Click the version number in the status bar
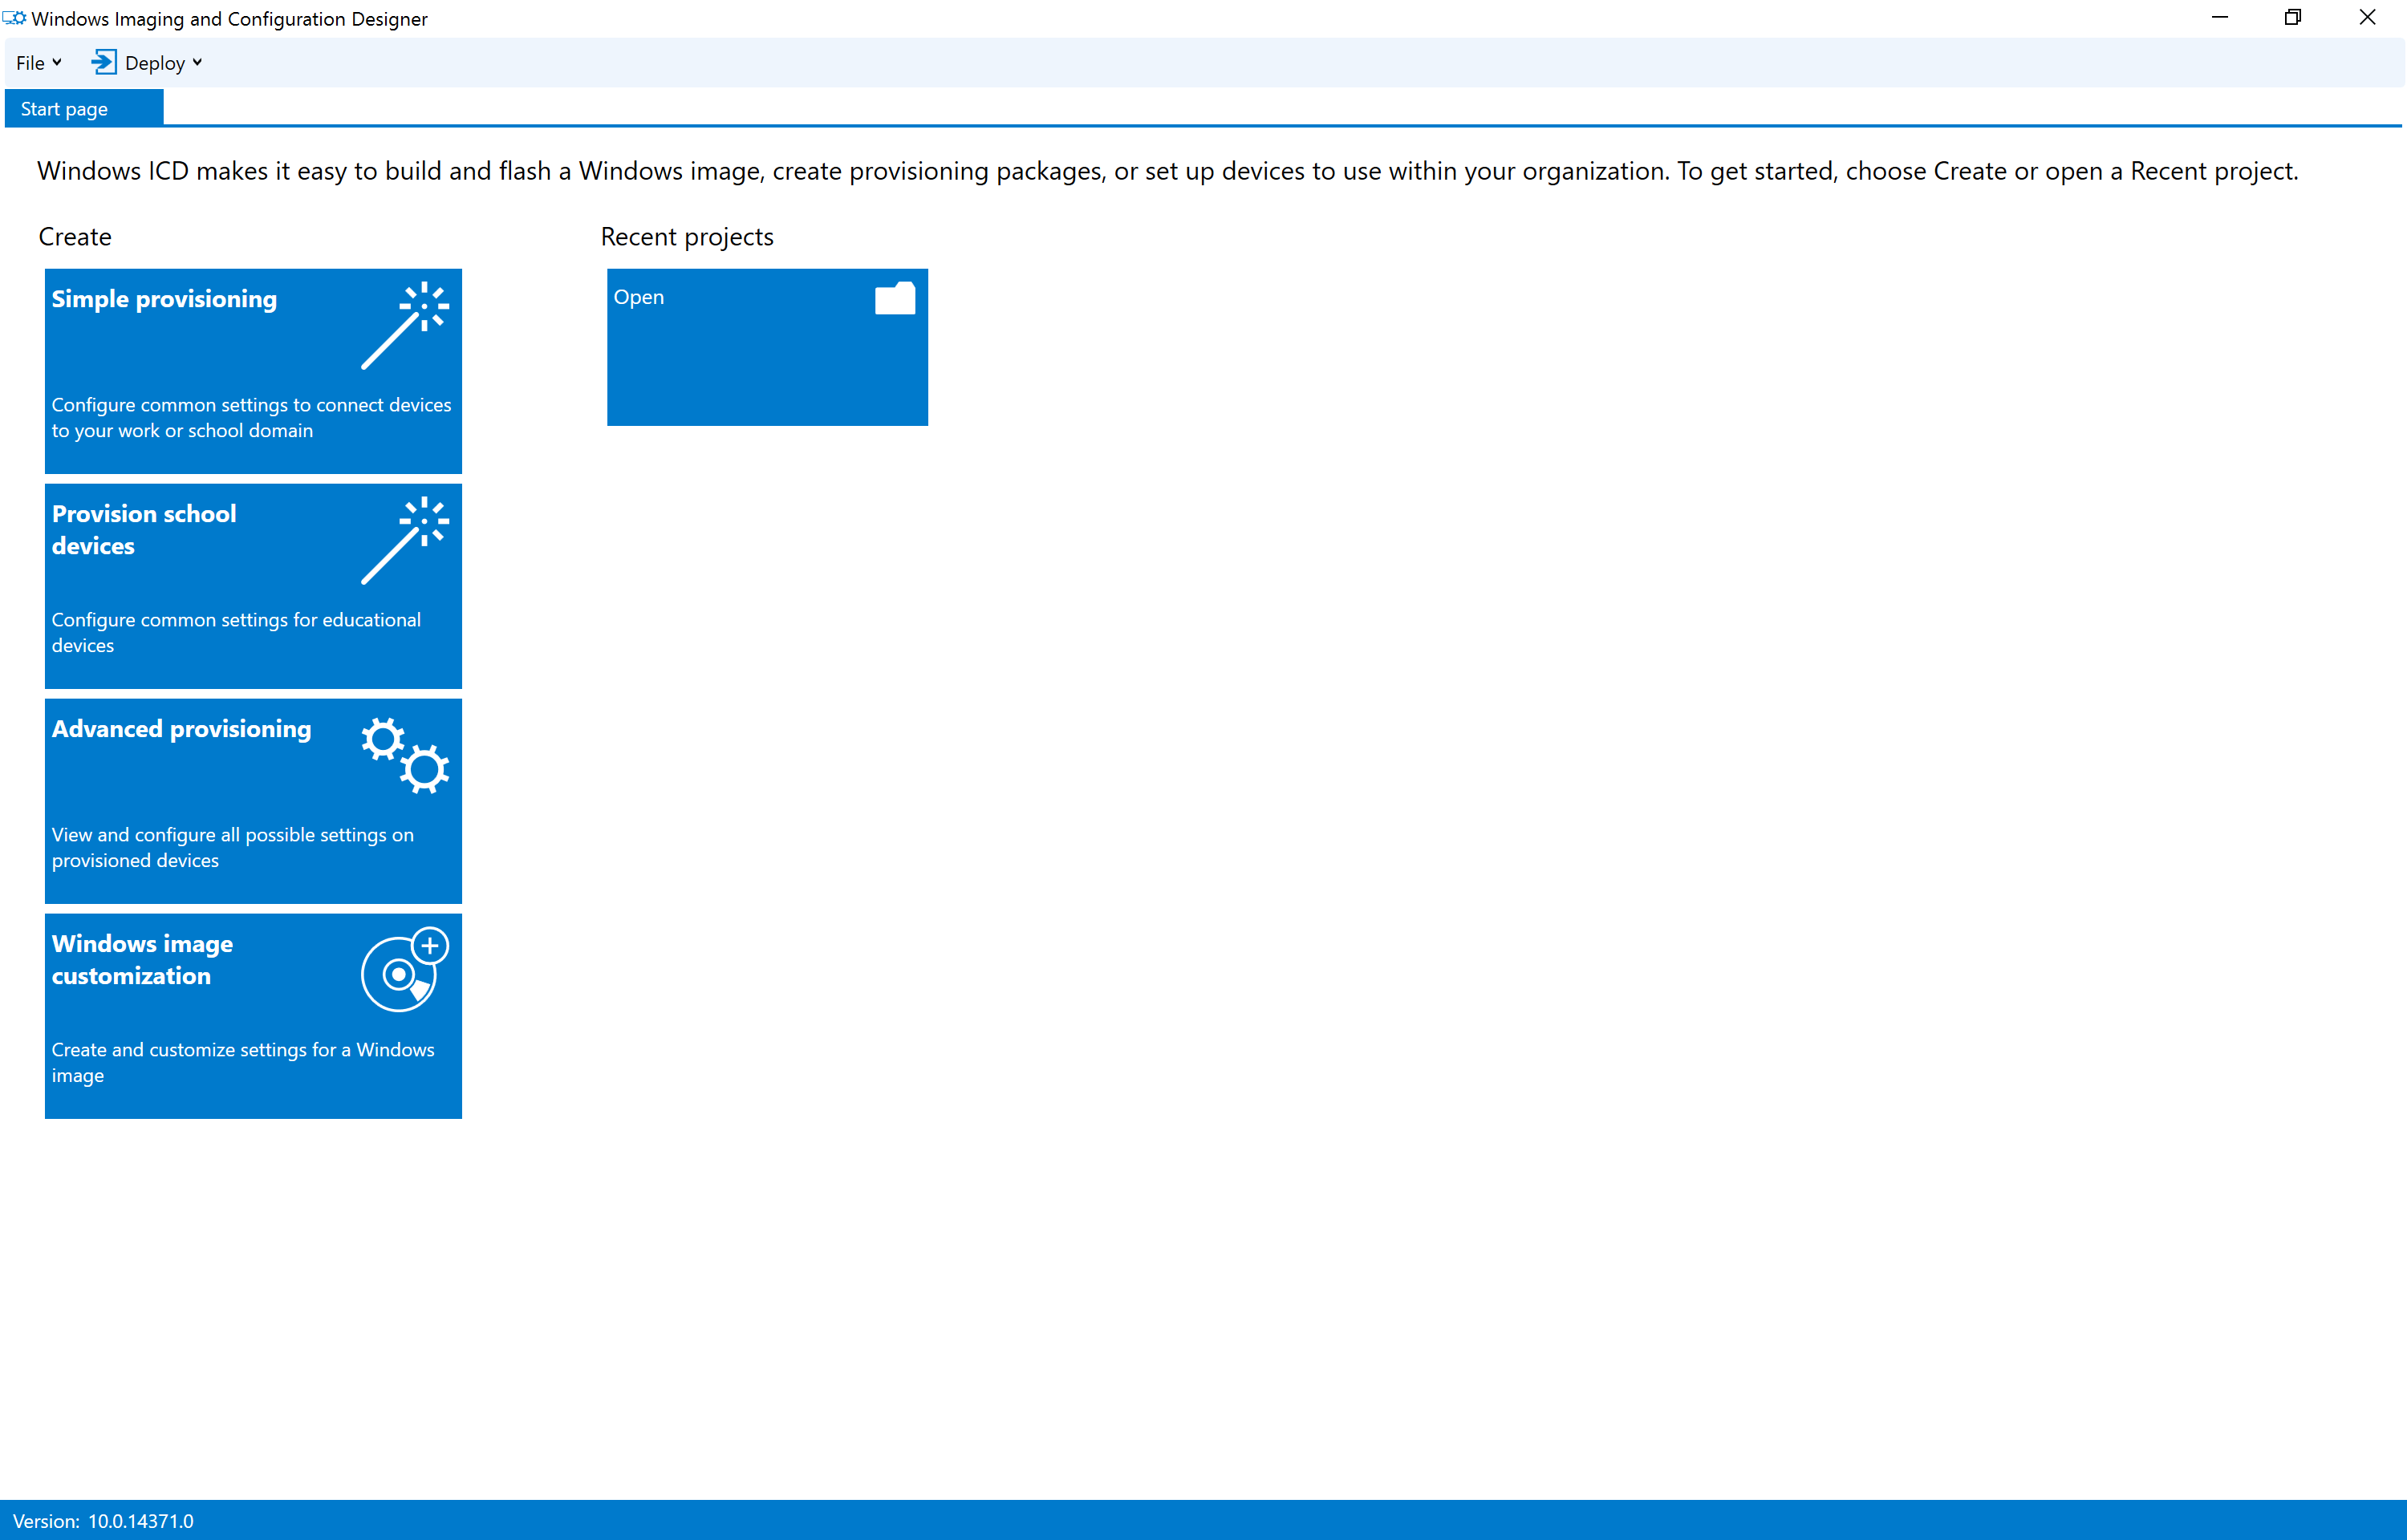This screenshot has width=2407, height=1540. click(x=140, y=1521)
